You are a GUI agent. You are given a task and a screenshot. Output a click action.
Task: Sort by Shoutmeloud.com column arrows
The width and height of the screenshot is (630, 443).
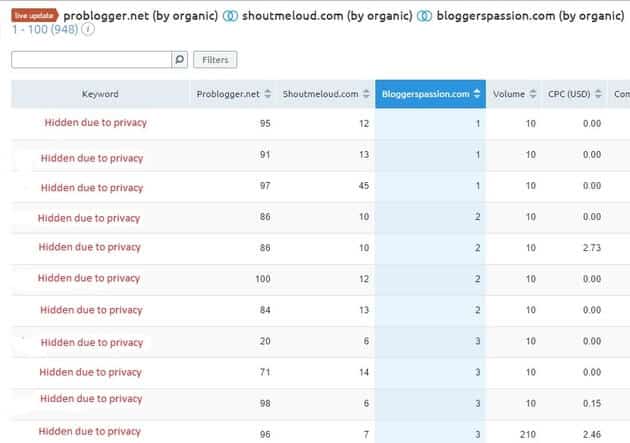(366, 94)
